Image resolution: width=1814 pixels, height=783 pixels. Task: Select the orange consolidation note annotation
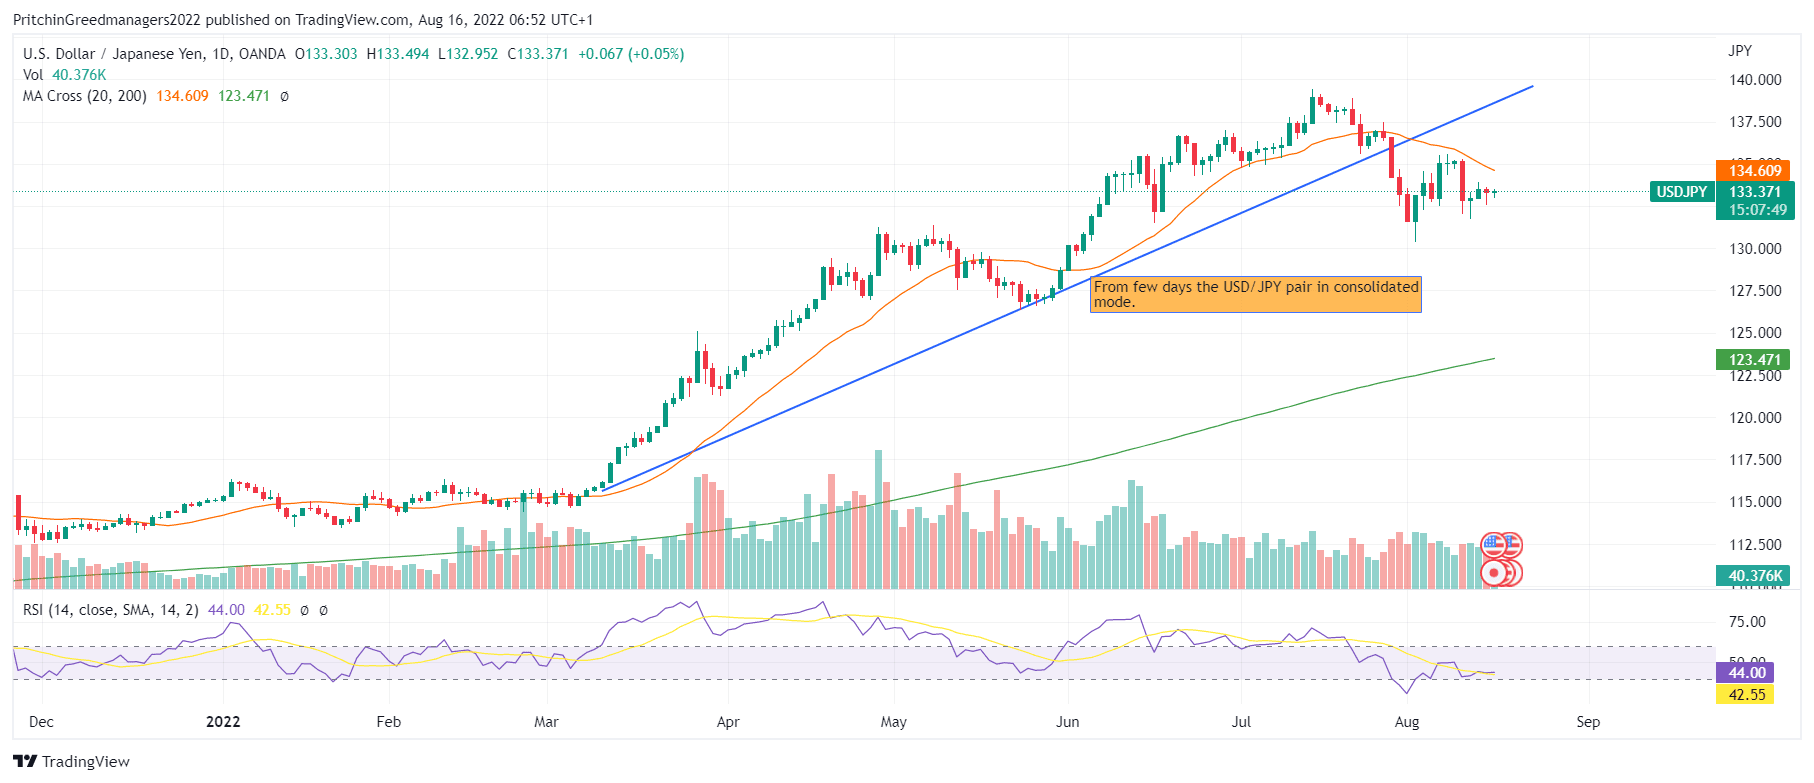pyautogui.click(x=1255, y=294)
